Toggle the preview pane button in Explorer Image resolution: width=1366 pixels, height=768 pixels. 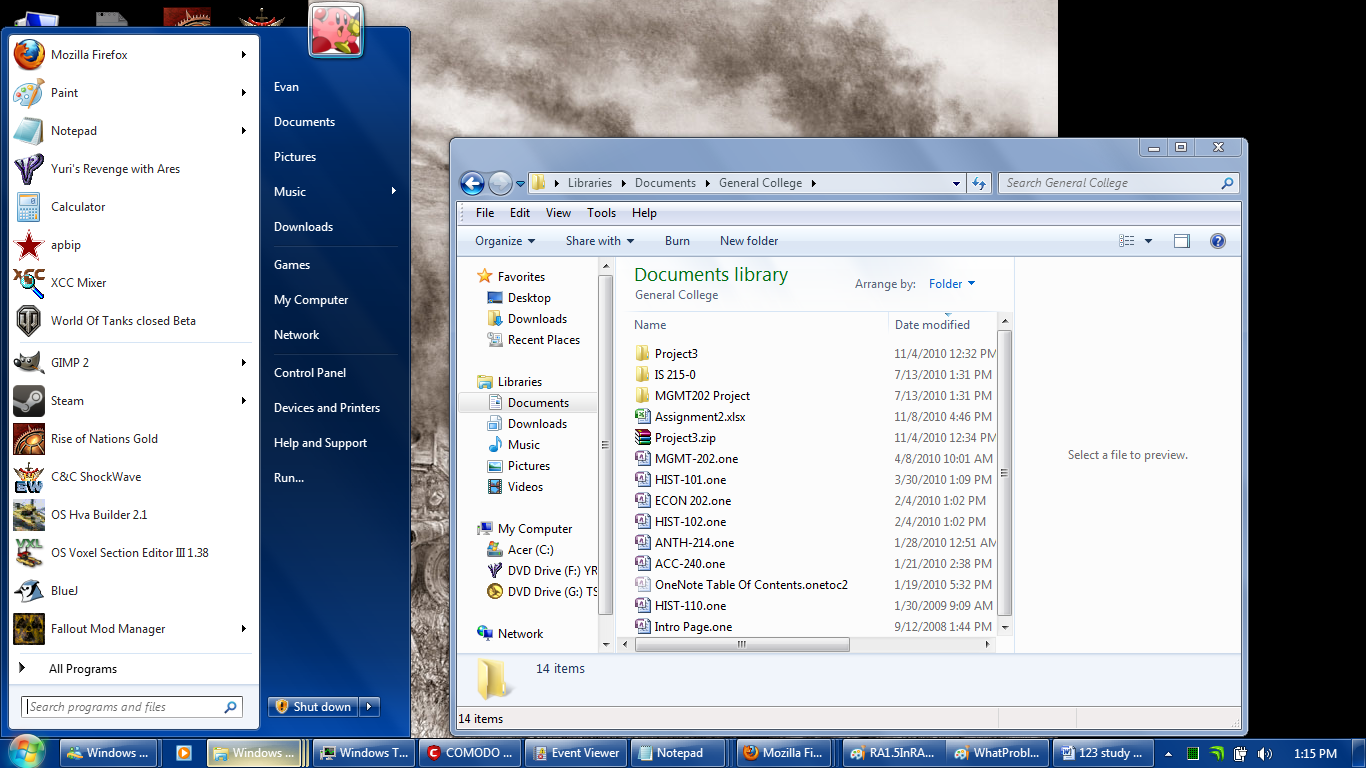point(1182,241)
